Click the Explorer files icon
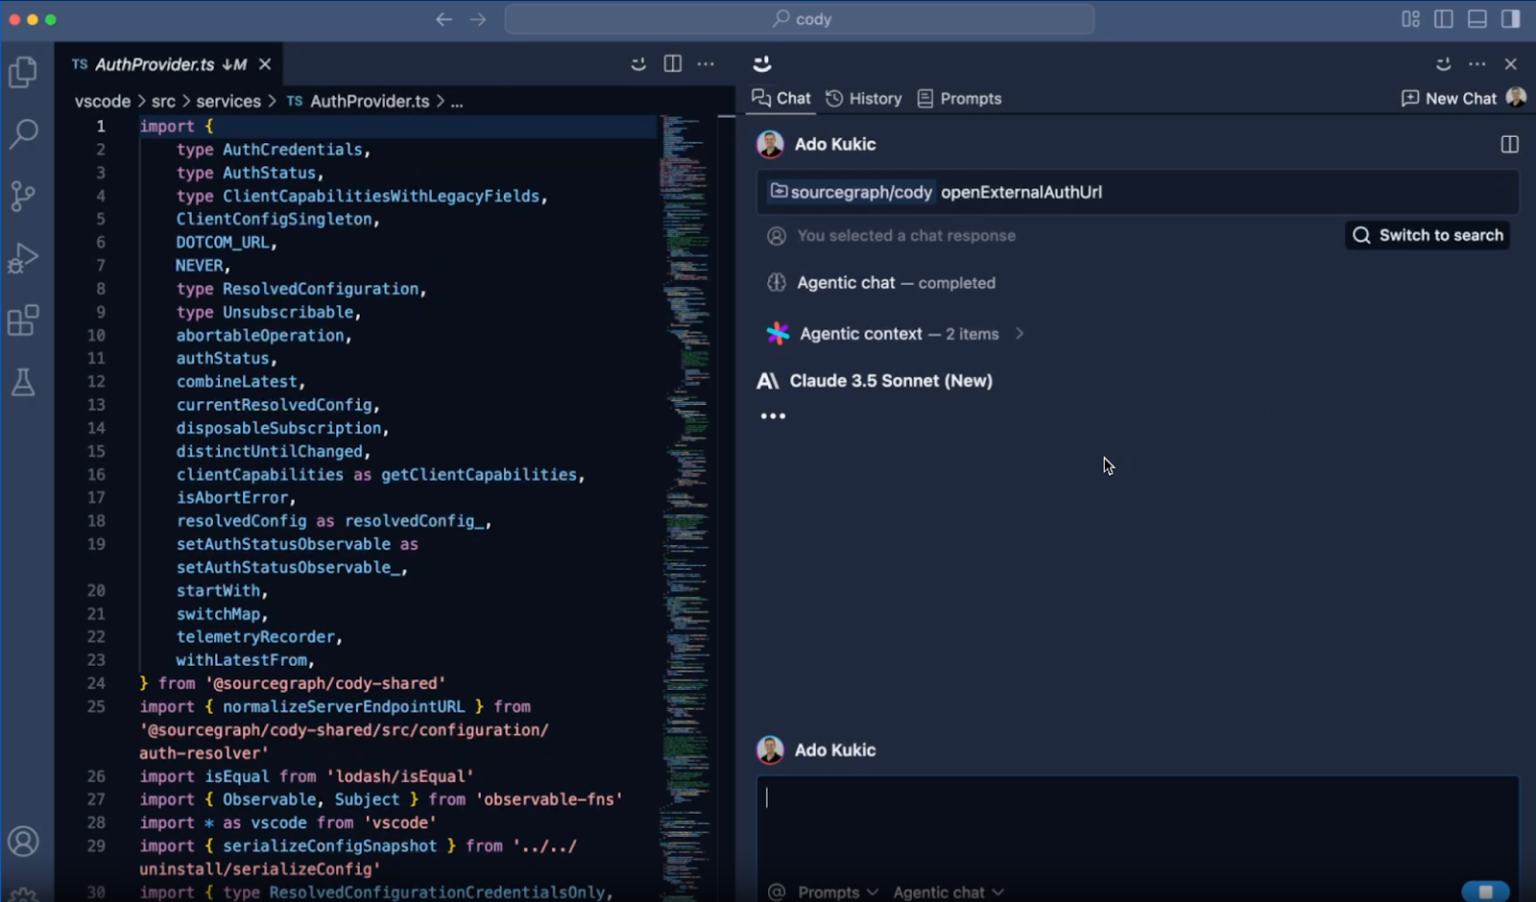This screenshot has width=1536, height=902. 22,71
